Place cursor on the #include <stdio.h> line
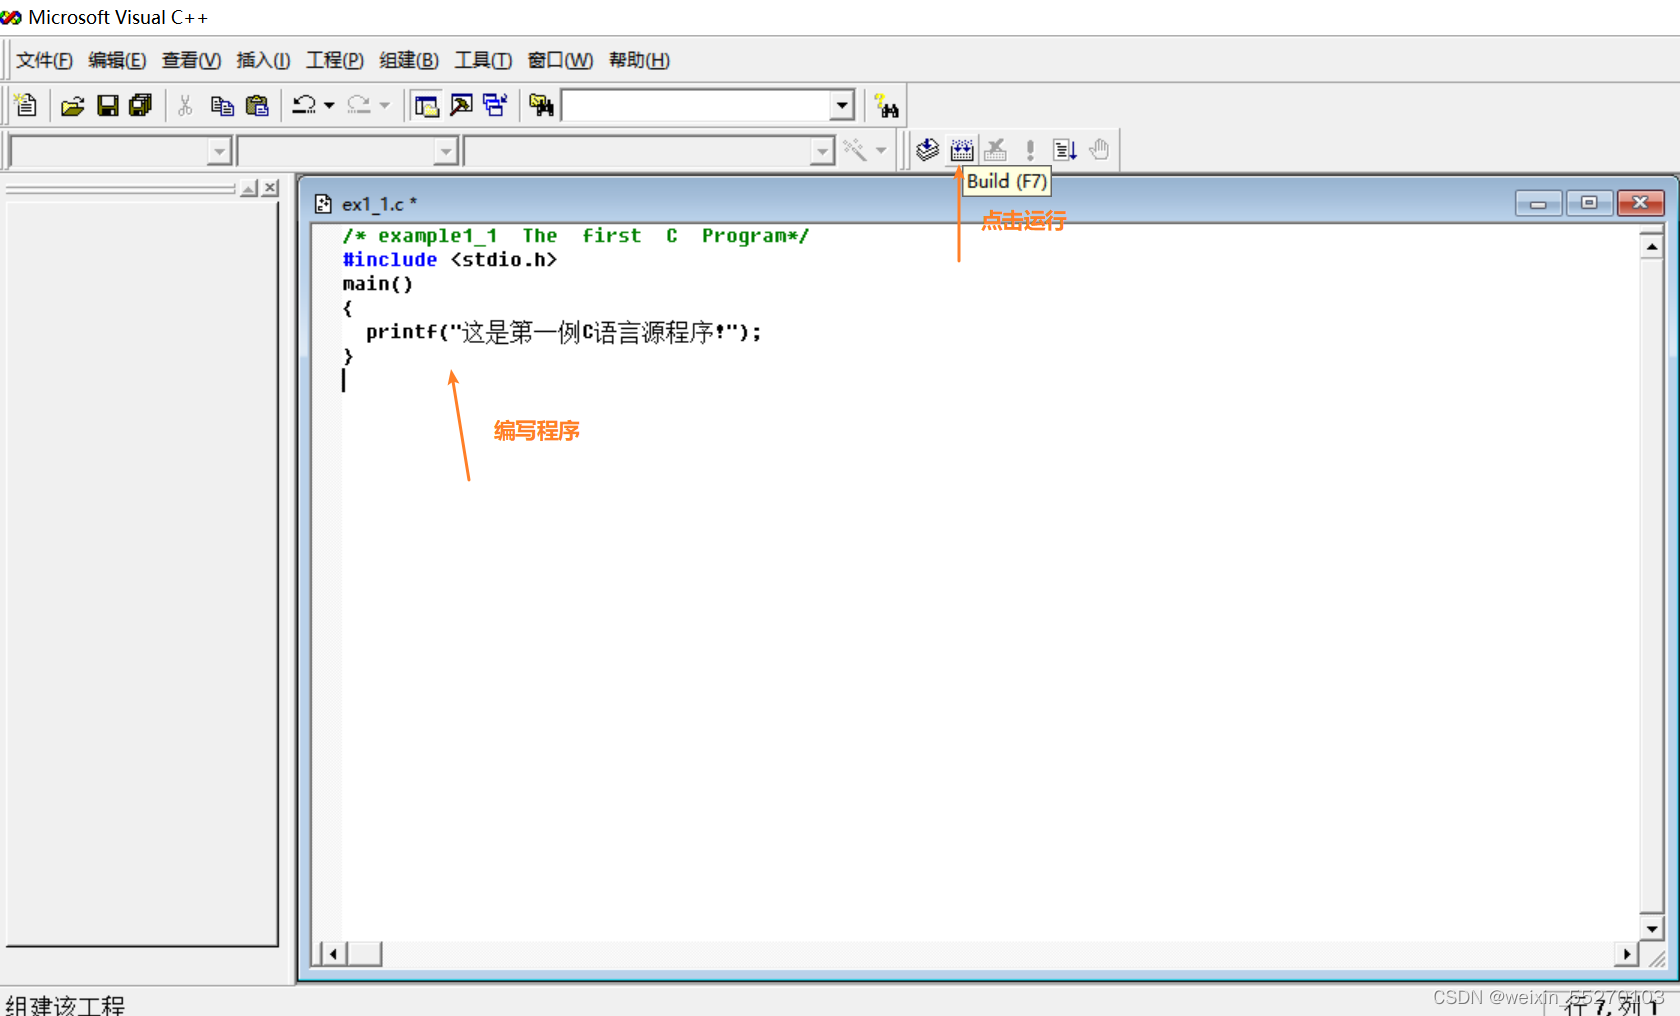 [449, 260]
